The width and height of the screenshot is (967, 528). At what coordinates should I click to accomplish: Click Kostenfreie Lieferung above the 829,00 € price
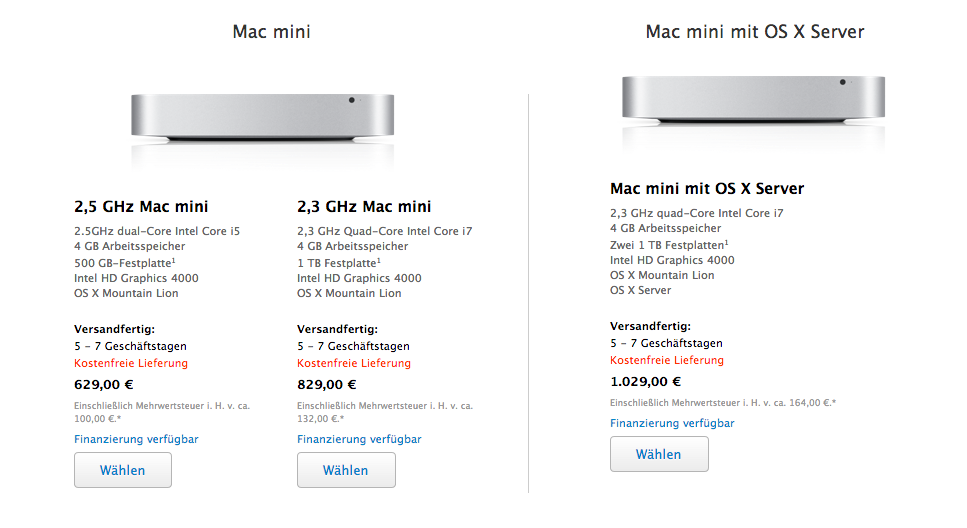[x=354, y=363]
